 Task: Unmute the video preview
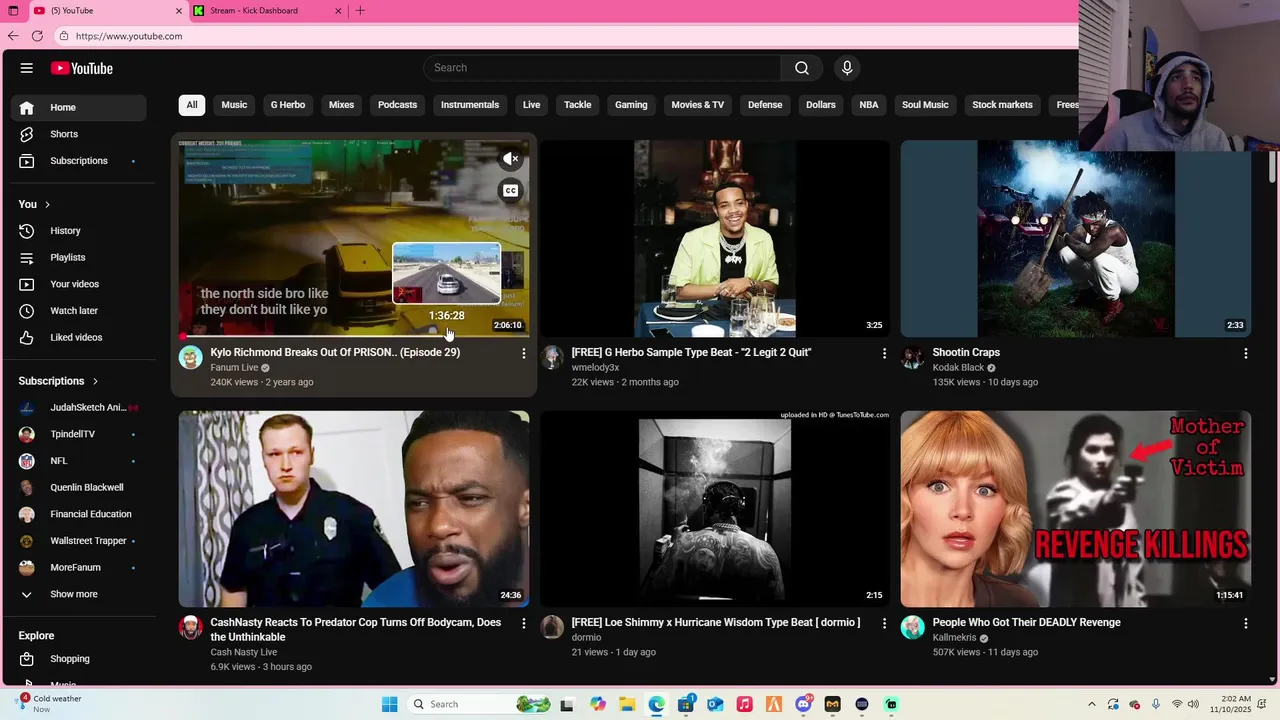coord(511,159)
